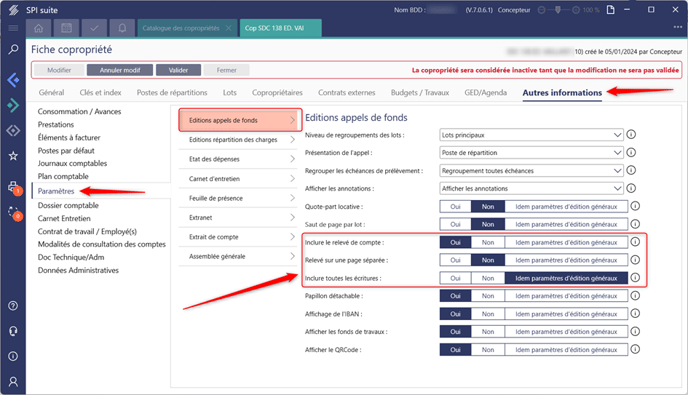The height and width of the screenshot is (395, 688).
Task: Expand Carnet d'entretien section
Action: [238, 179]
